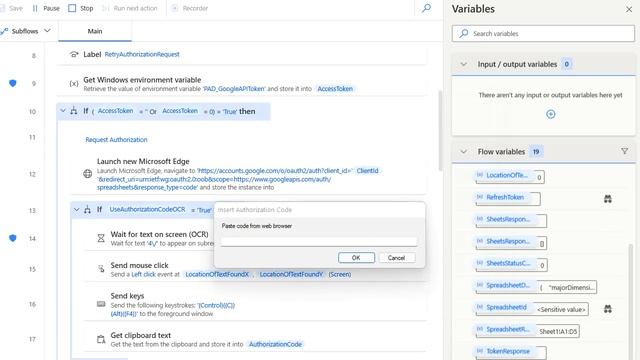Select the Send keys action title
640x360 pixels.
coord(127,296)
